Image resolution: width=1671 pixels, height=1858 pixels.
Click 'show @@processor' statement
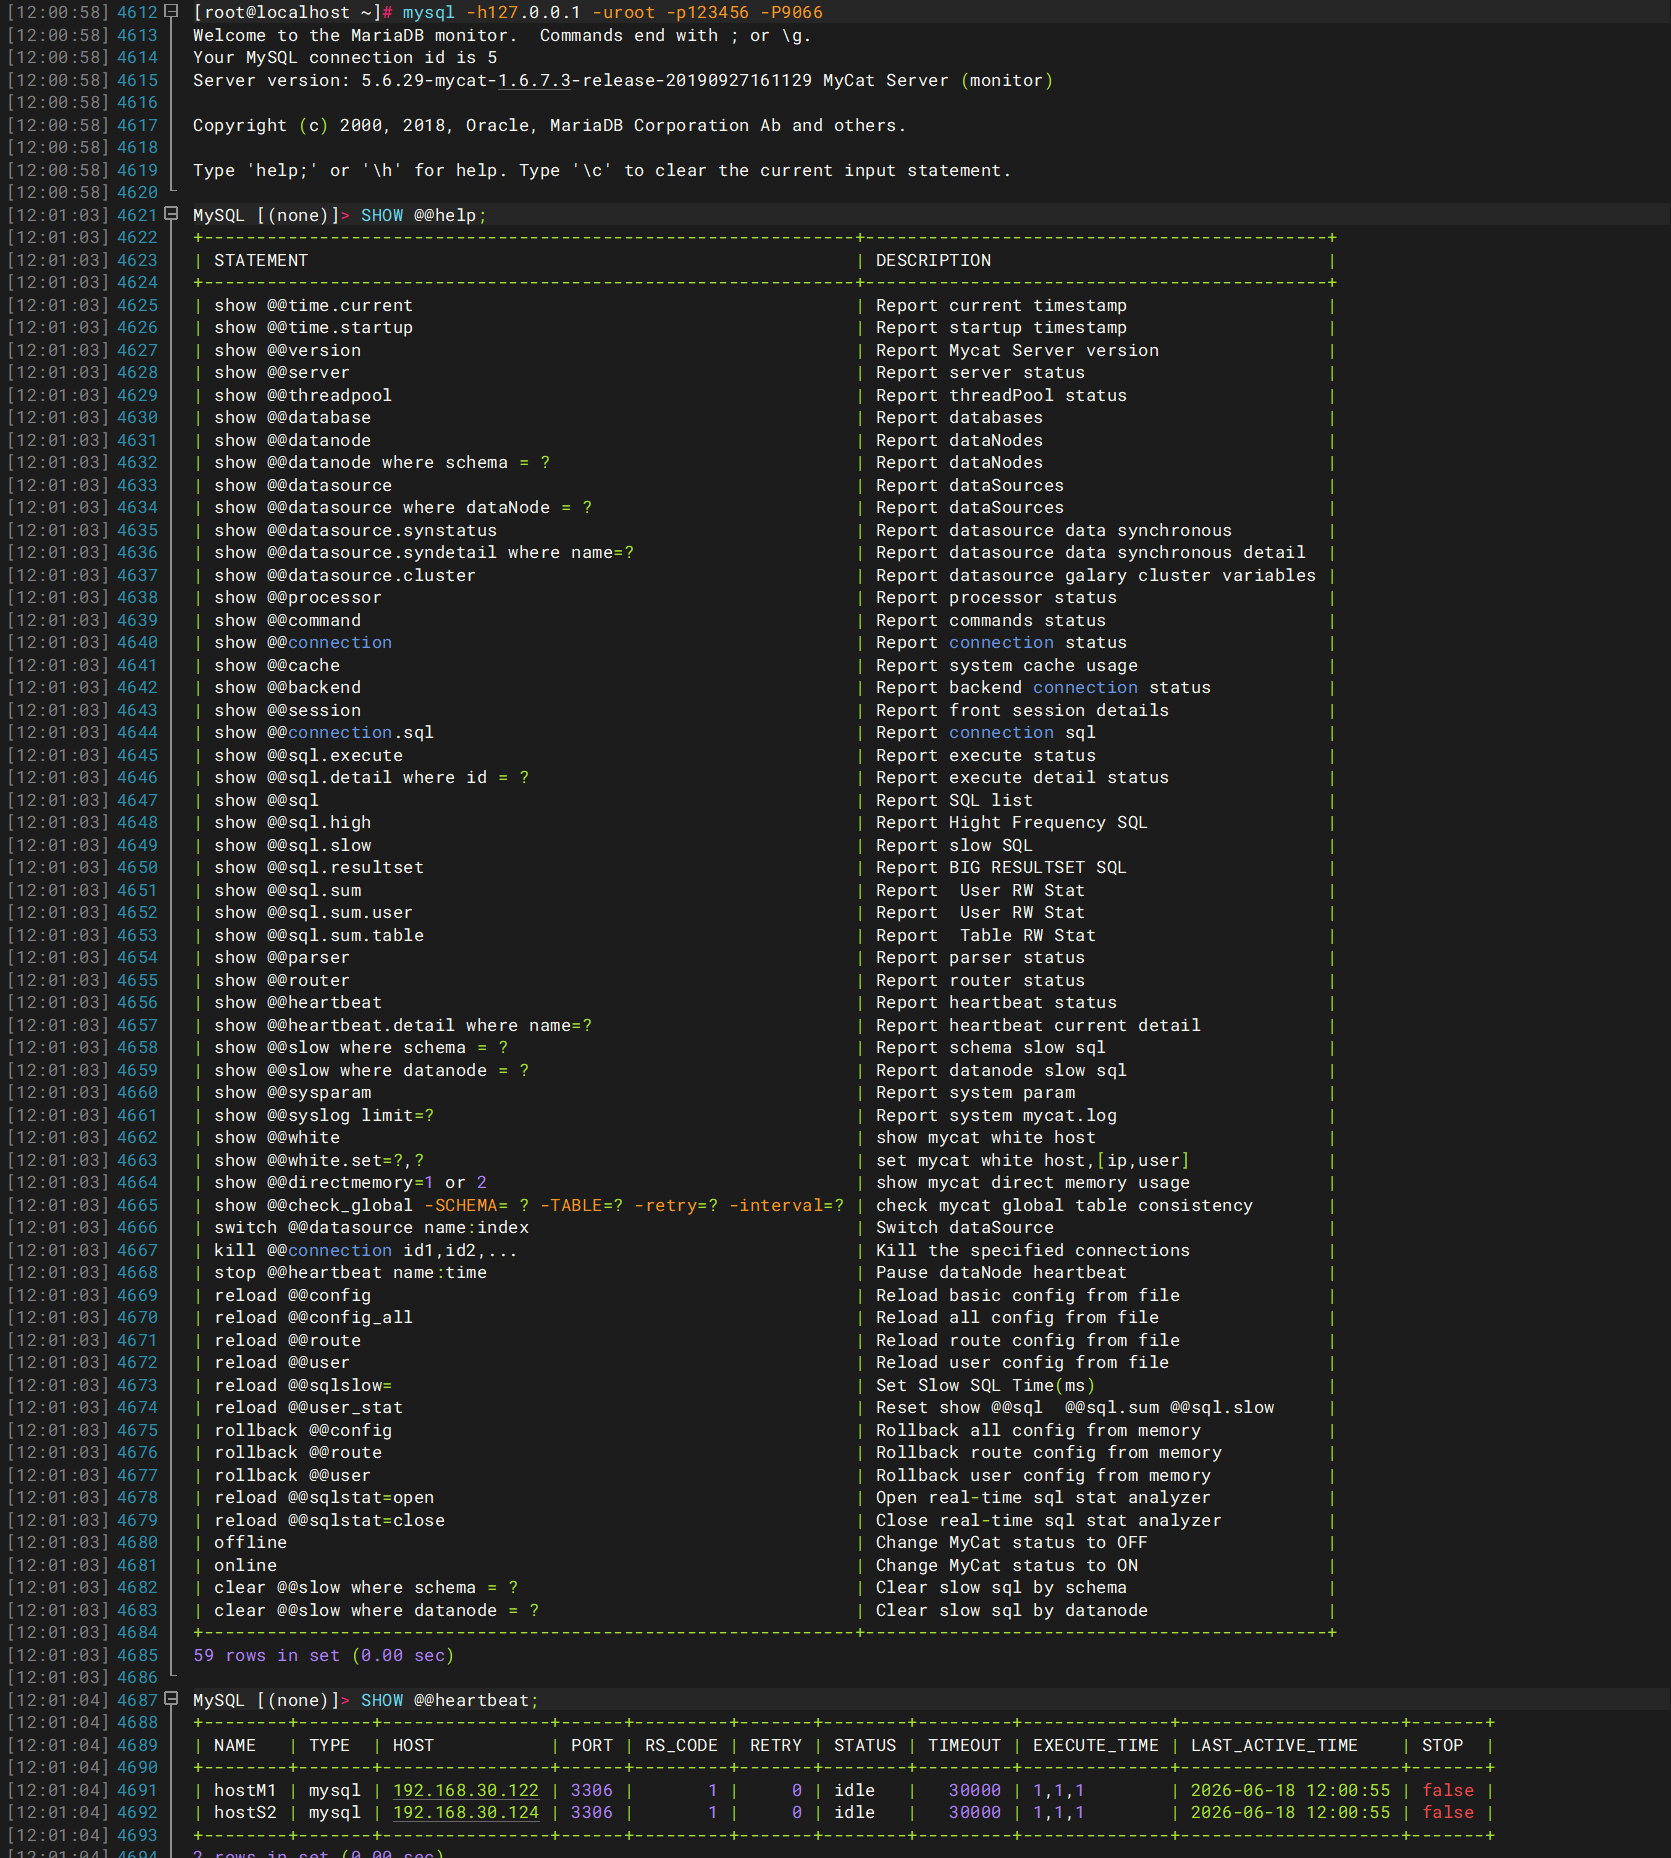[298, 597]
